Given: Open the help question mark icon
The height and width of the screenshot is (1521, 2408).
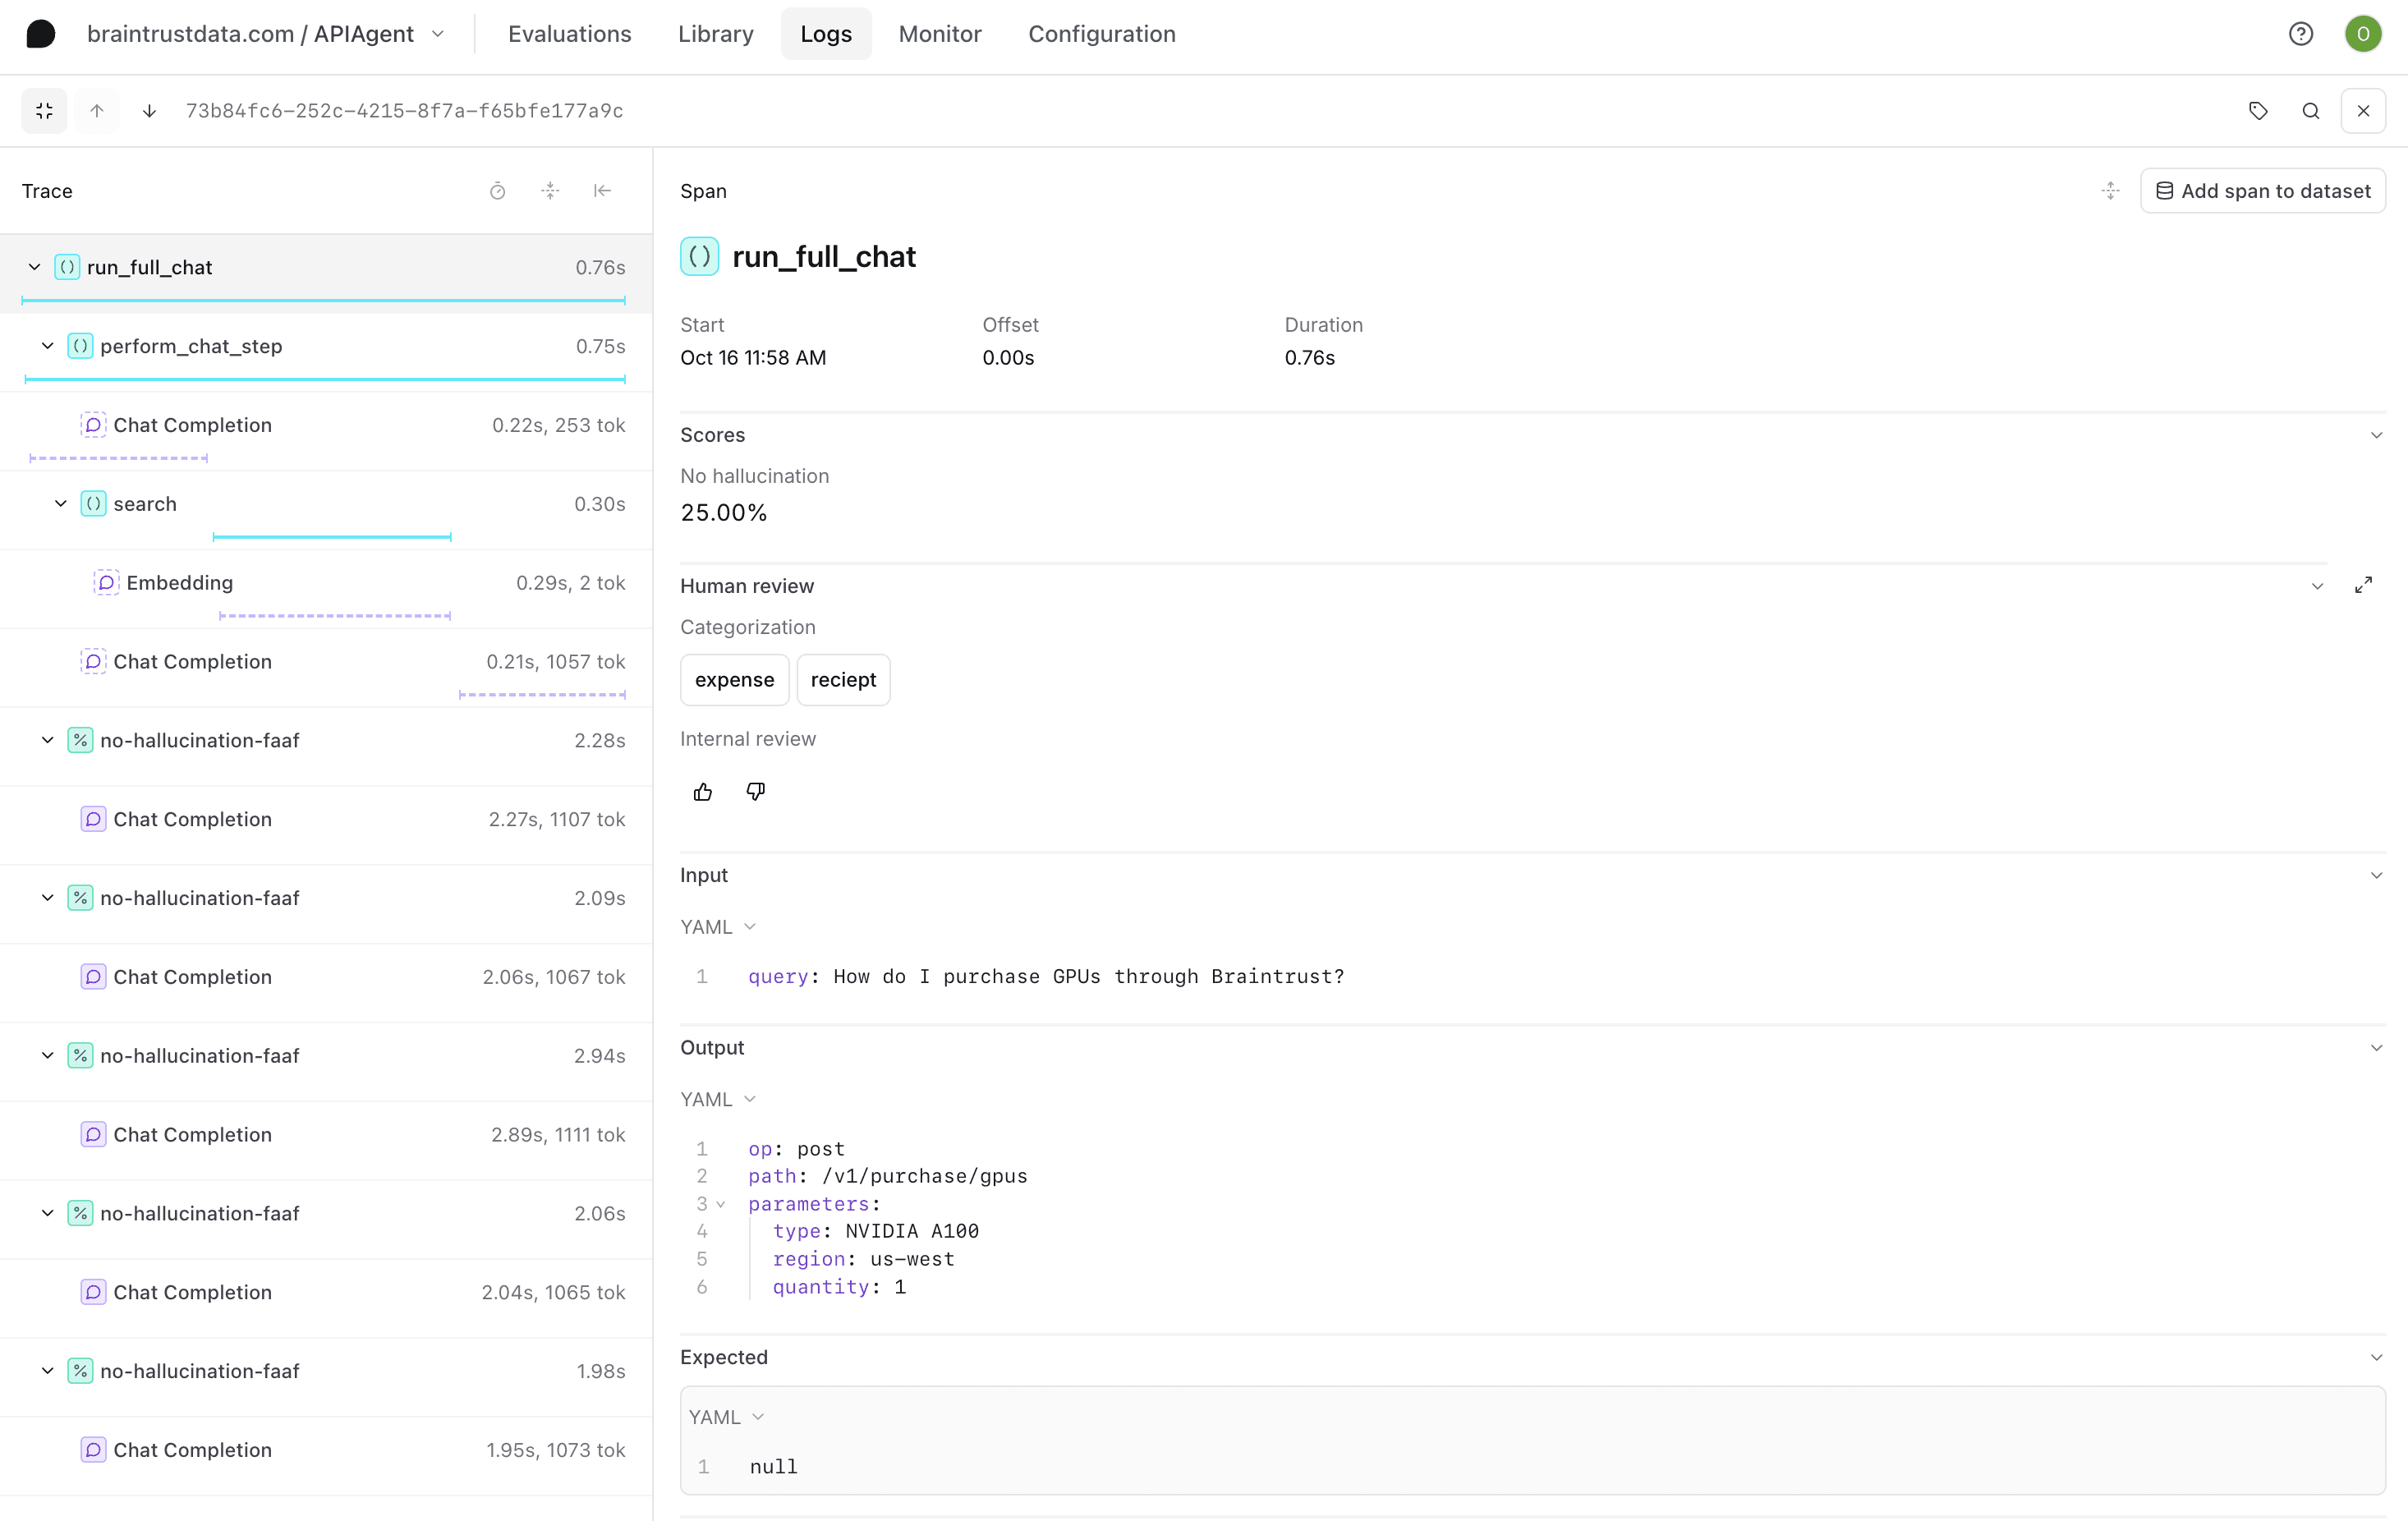Looking at the screenshot, I should (2301, 34).
